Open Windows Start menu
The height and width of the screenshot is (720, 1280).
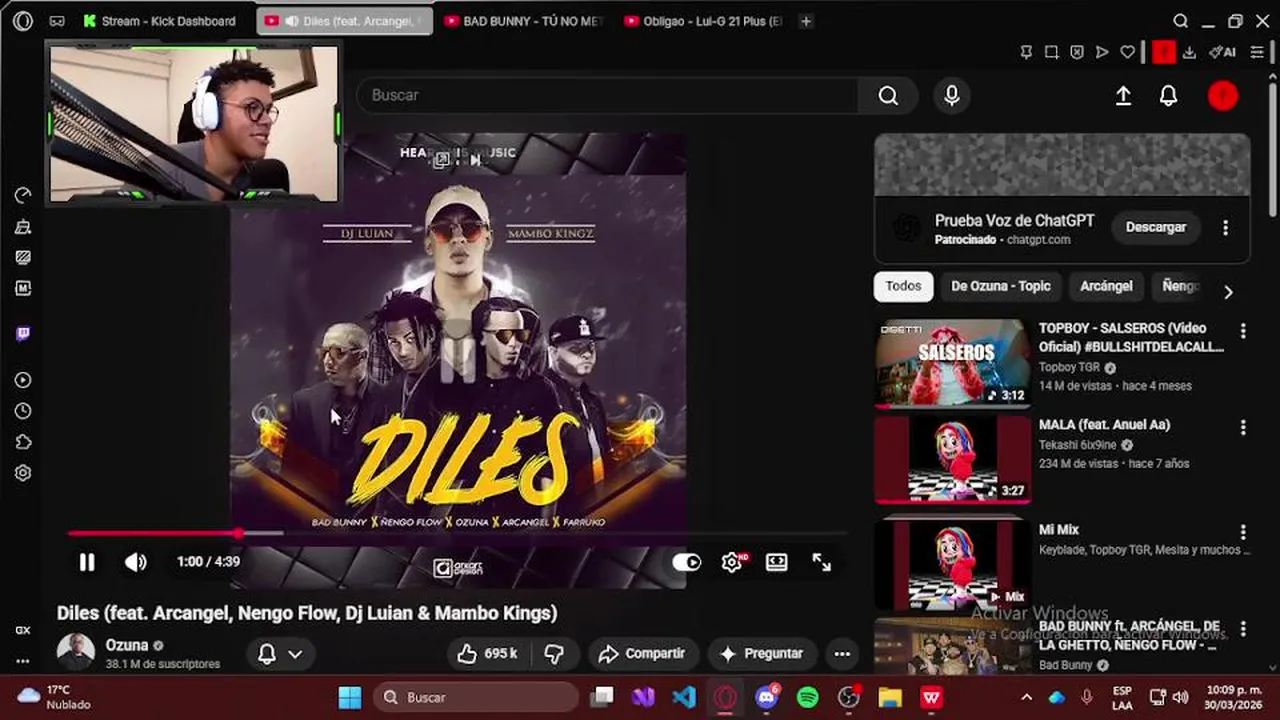point(350,697)
